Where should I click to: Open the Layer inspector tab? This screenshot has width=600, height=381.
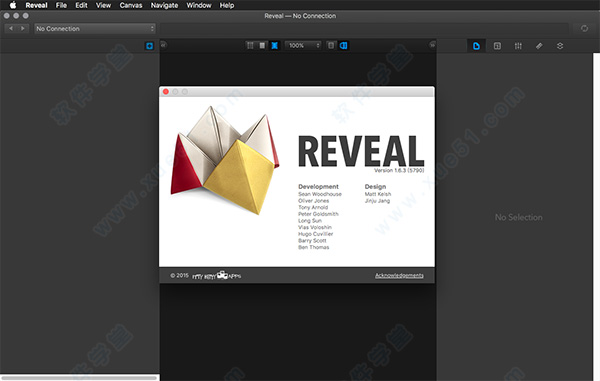560,46
